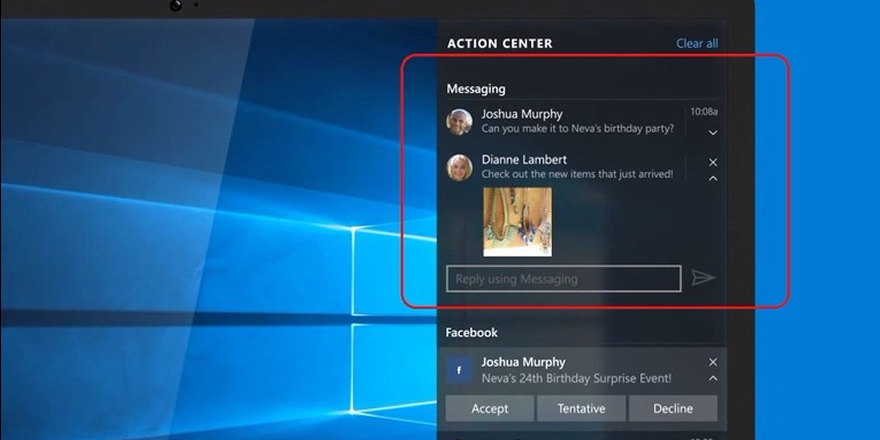Select the Messaging group header
880x440 pixels.
476,89
